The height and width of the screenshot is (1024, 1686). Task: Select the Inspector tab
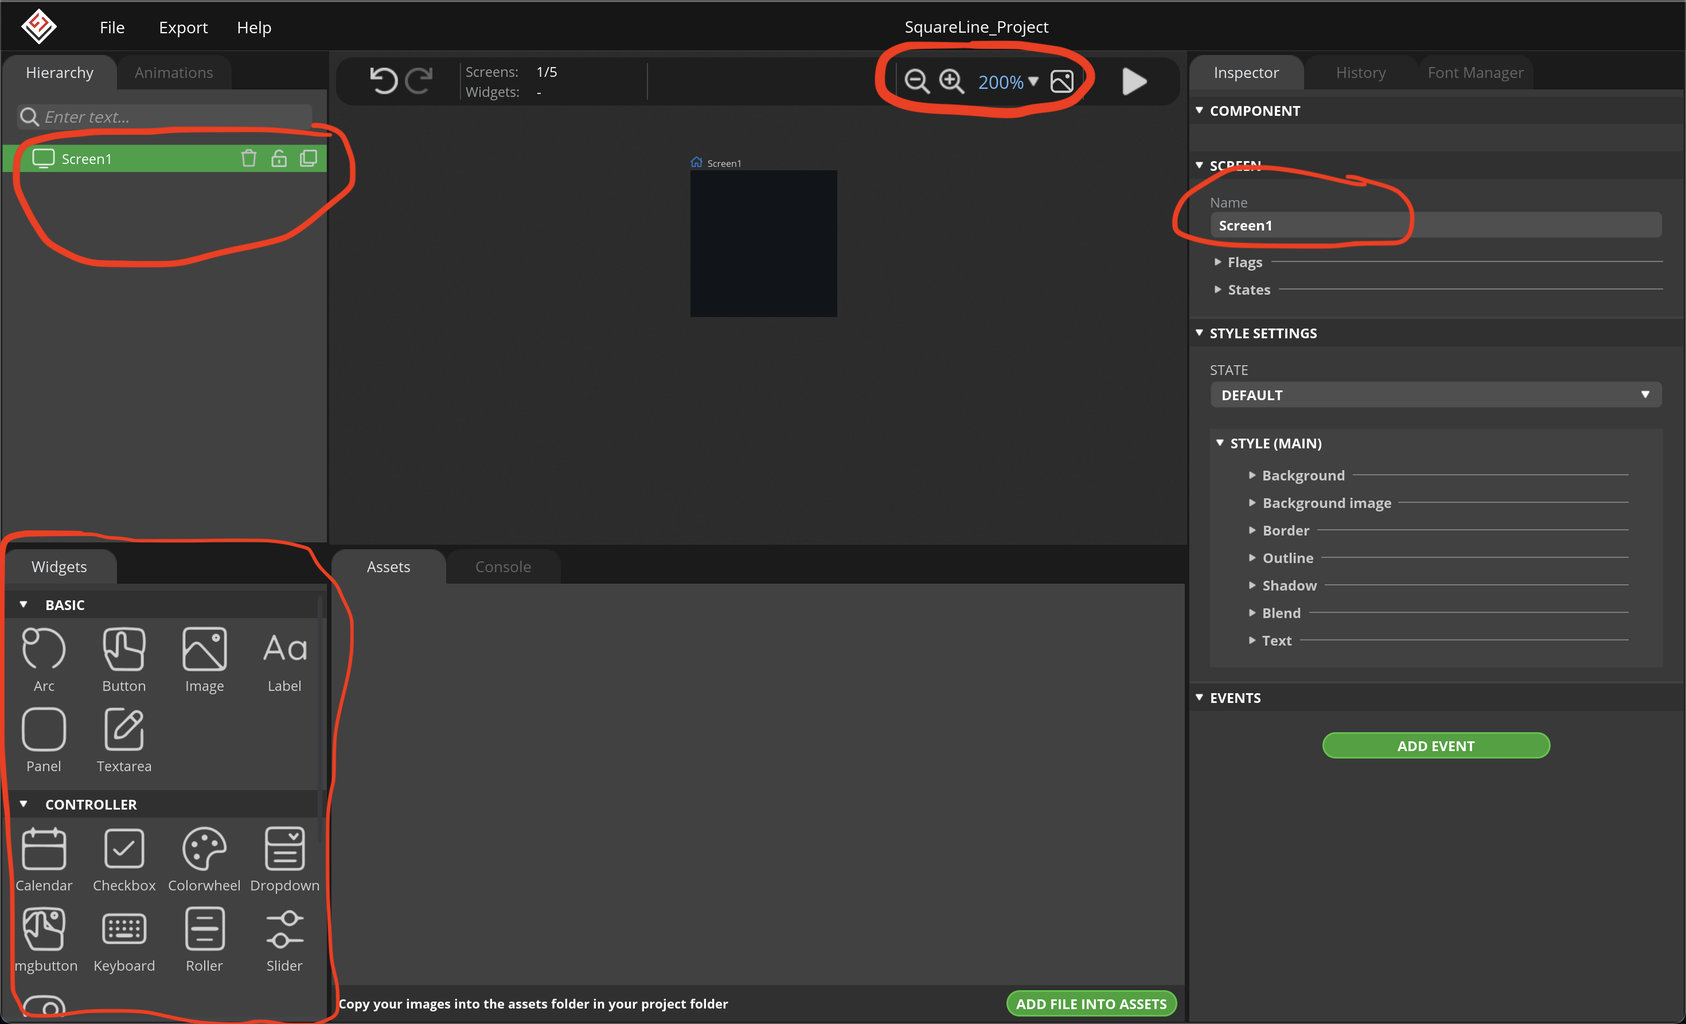[x=1246, y=72]
